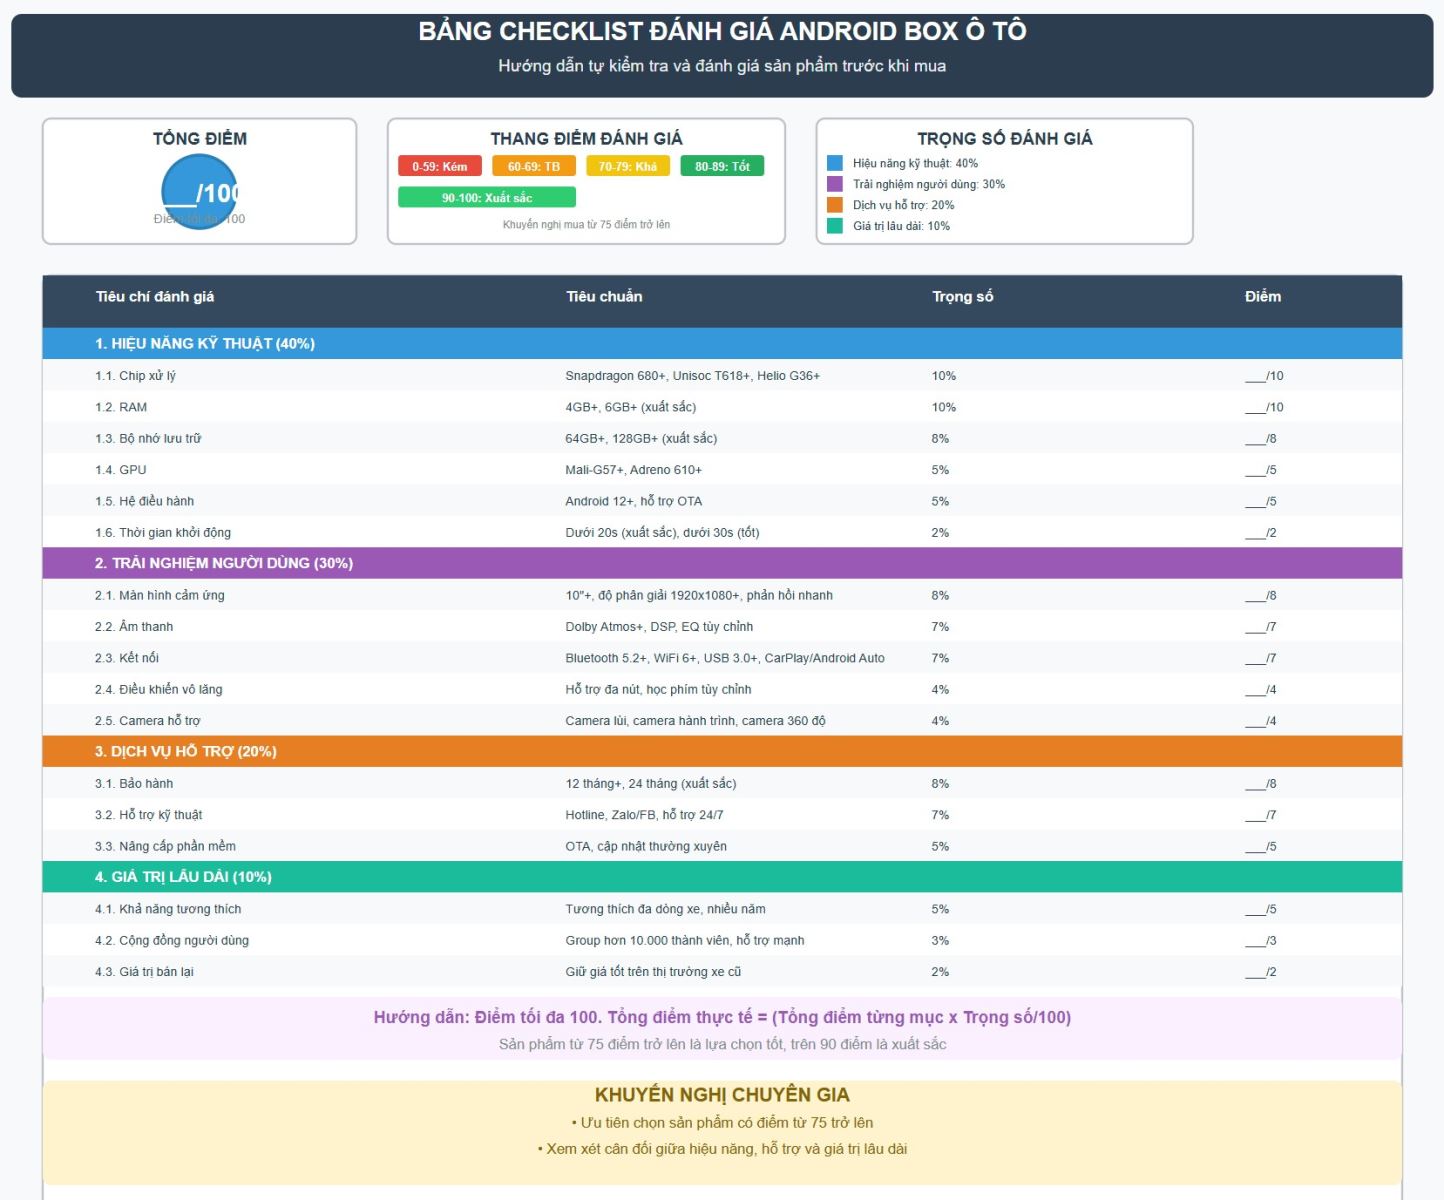Click the score blank for Cộng đồng người dùng

pyautogui.click(x=1261, y=940)
